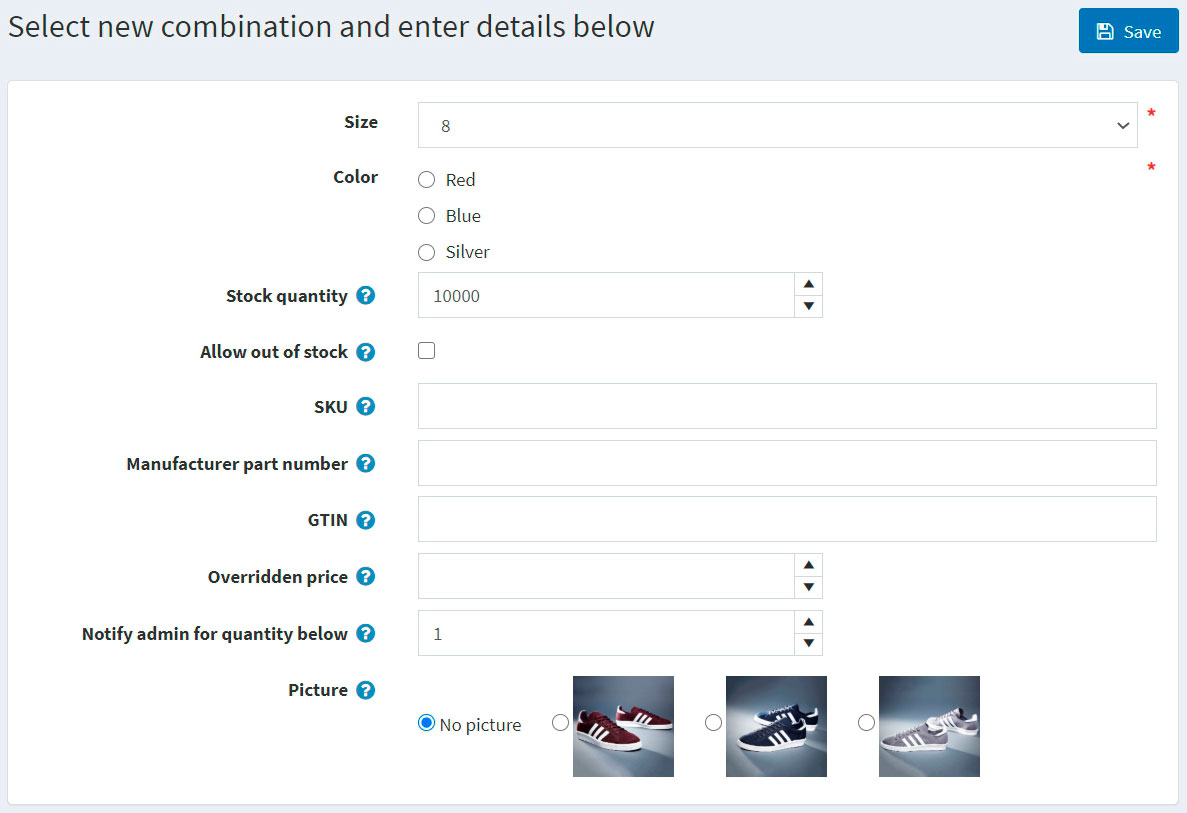The image size is (1187, 813).
Task: Select the Silver color radio option
Action: tap(427, 252)
